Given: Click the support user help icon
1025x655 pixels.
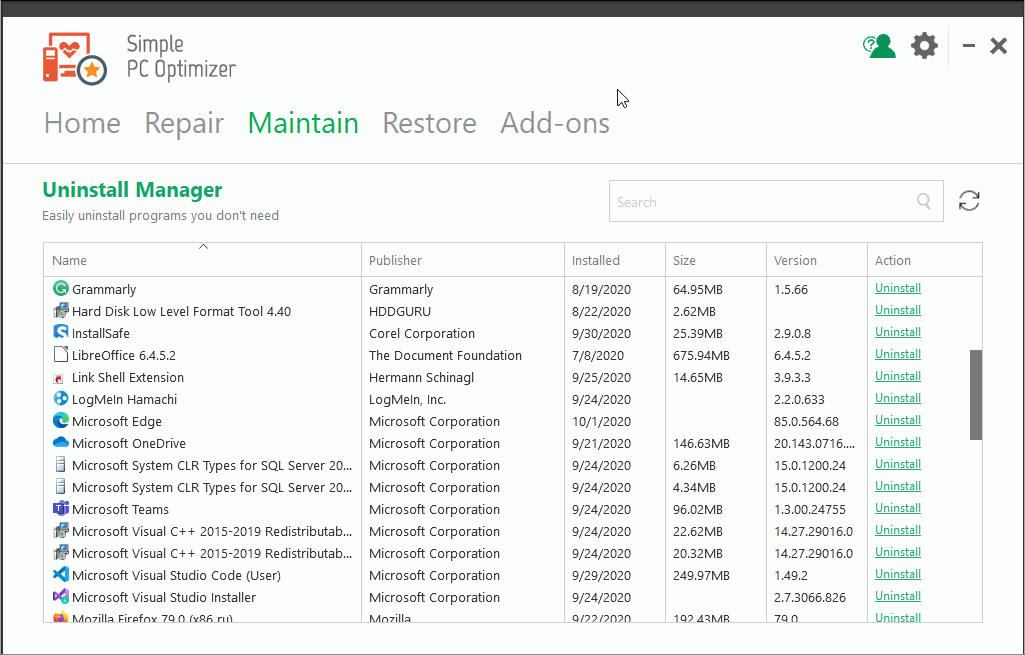Looking at the screenshot, I should tap(879, 46).
